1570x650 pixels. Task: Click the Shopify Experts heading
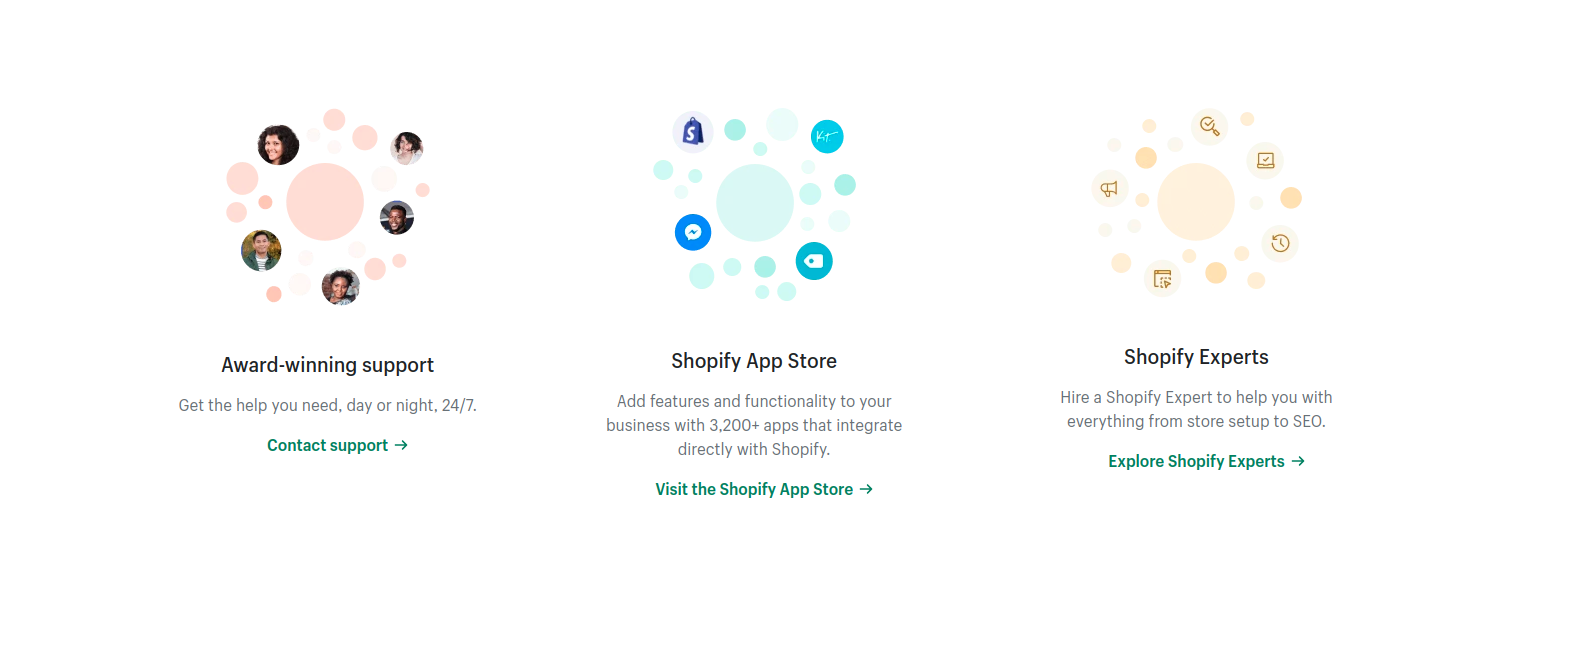click(x=1196, y=357)
